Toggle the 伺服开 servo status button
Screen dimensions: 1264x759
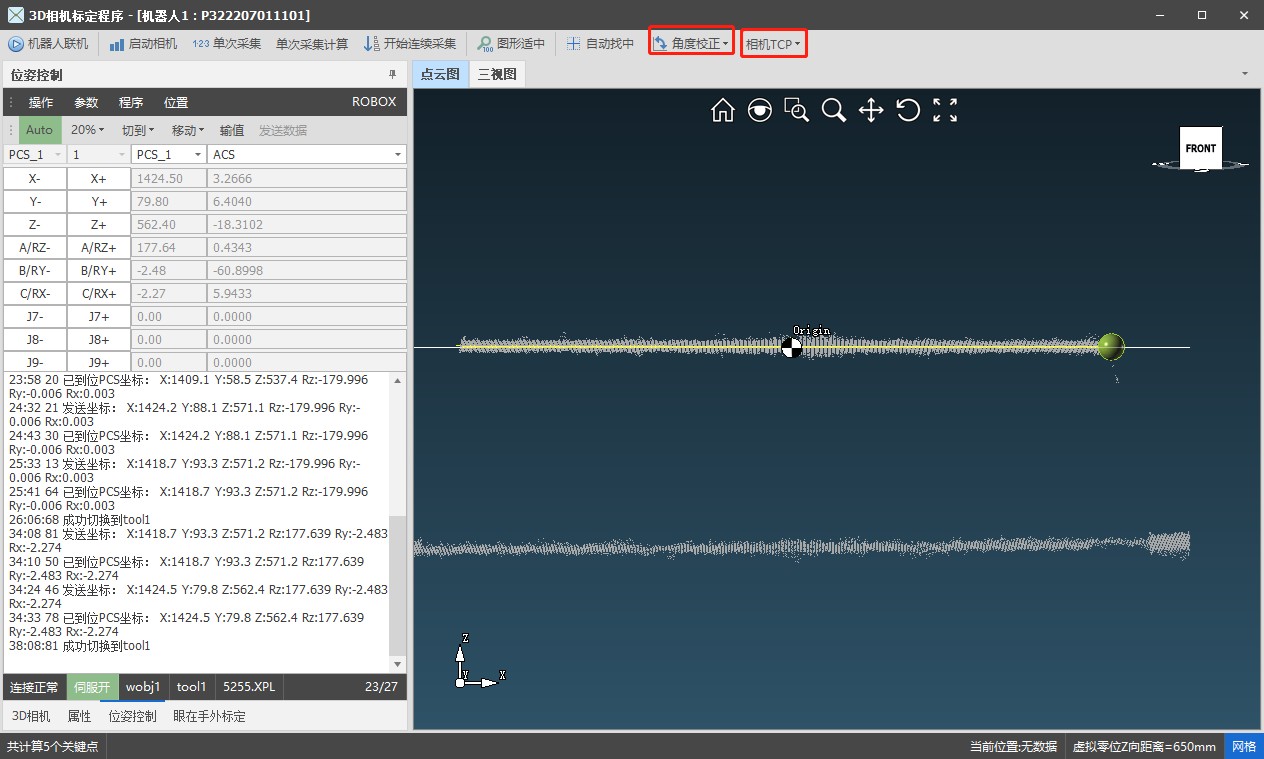92,687
